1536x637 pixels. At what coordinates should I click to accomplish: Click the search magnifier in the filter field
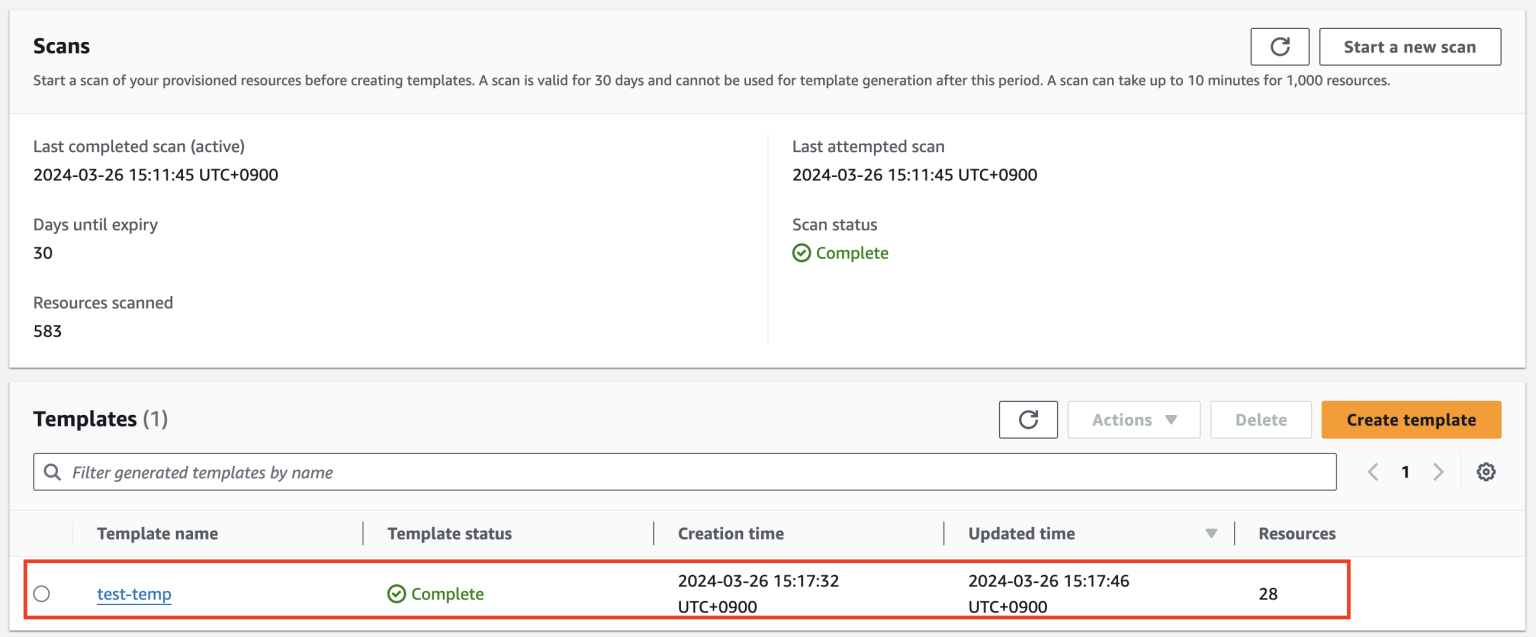click(51, 471)
